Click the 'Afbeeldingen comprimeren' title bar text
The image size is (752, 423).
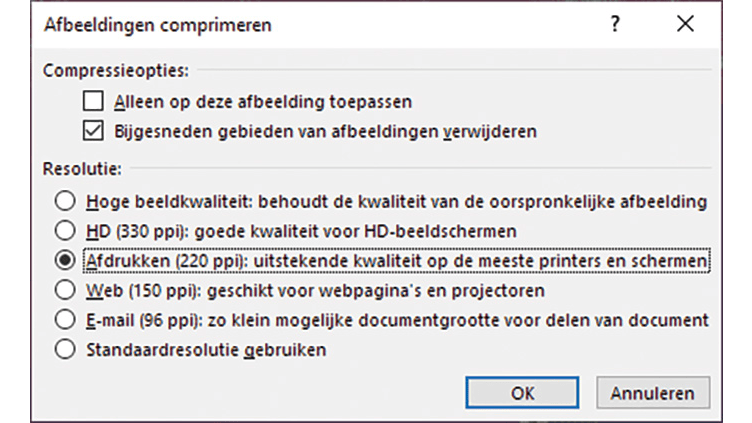click(x=157, y=25)
